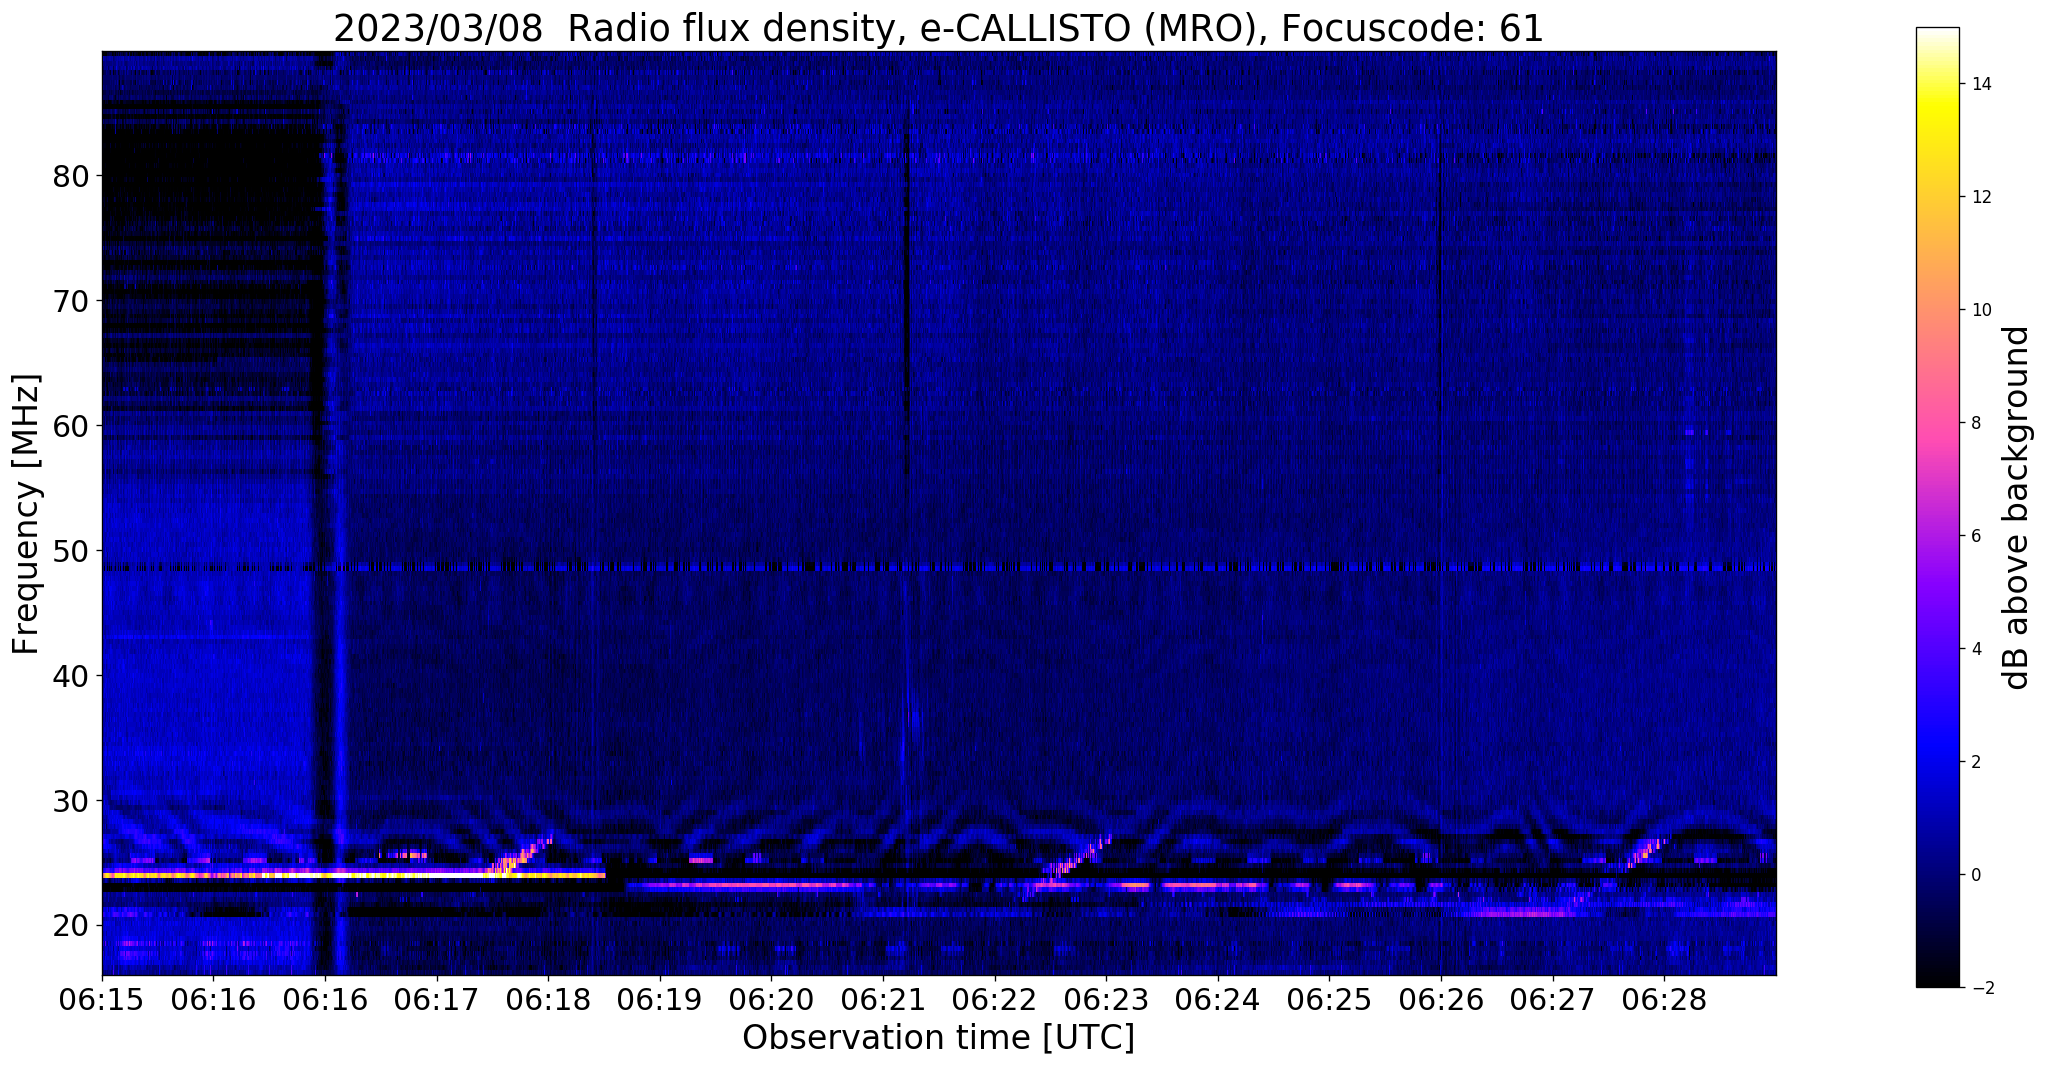Screen dimensions: 2047x1067
Task: Click the rising drift burst near 06:18
Action: [x=520, y=856]
